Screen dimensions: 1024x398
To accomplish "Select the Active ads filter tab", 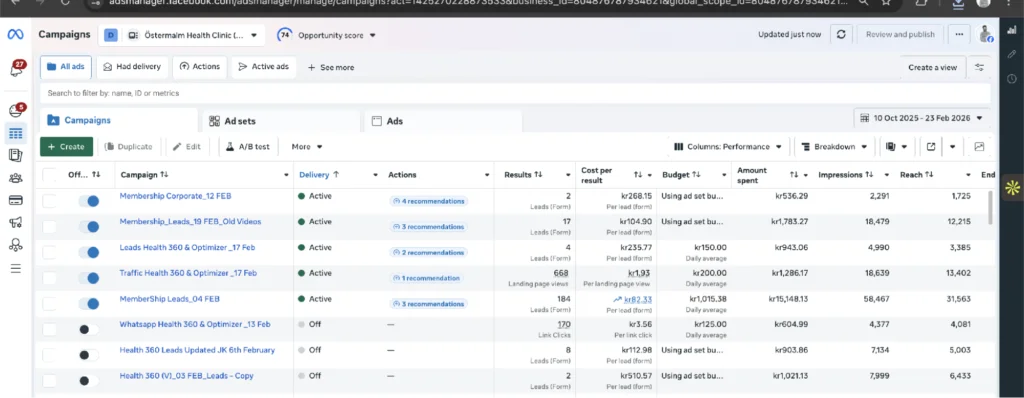I will (x=264, y=67).
